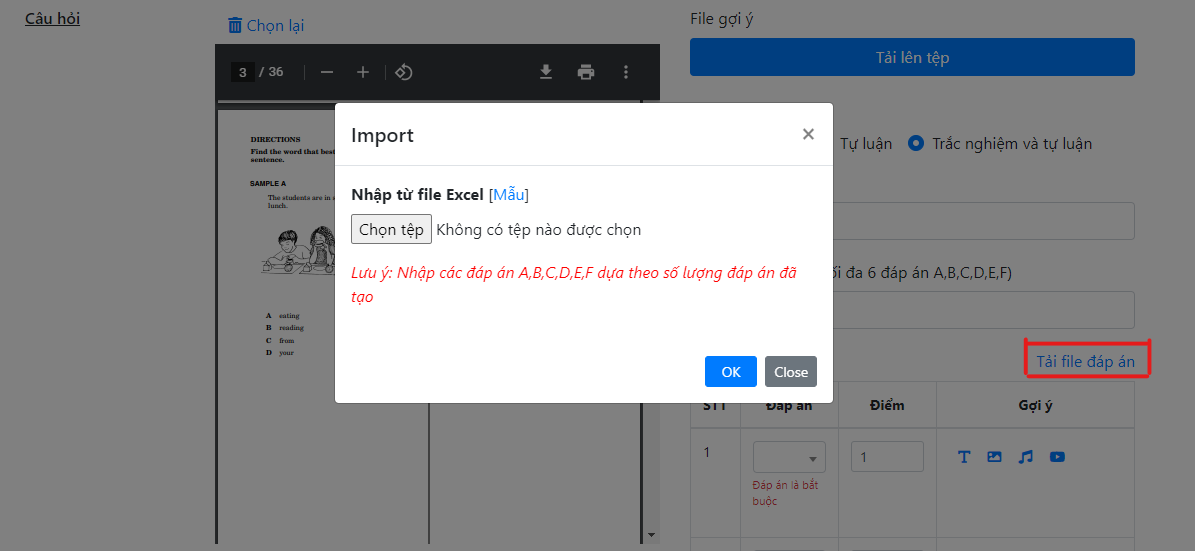Click the Chọn tệp file chooser button
Image resolution: width=1195 pixels, height=551 pixels.
point(392,229)
